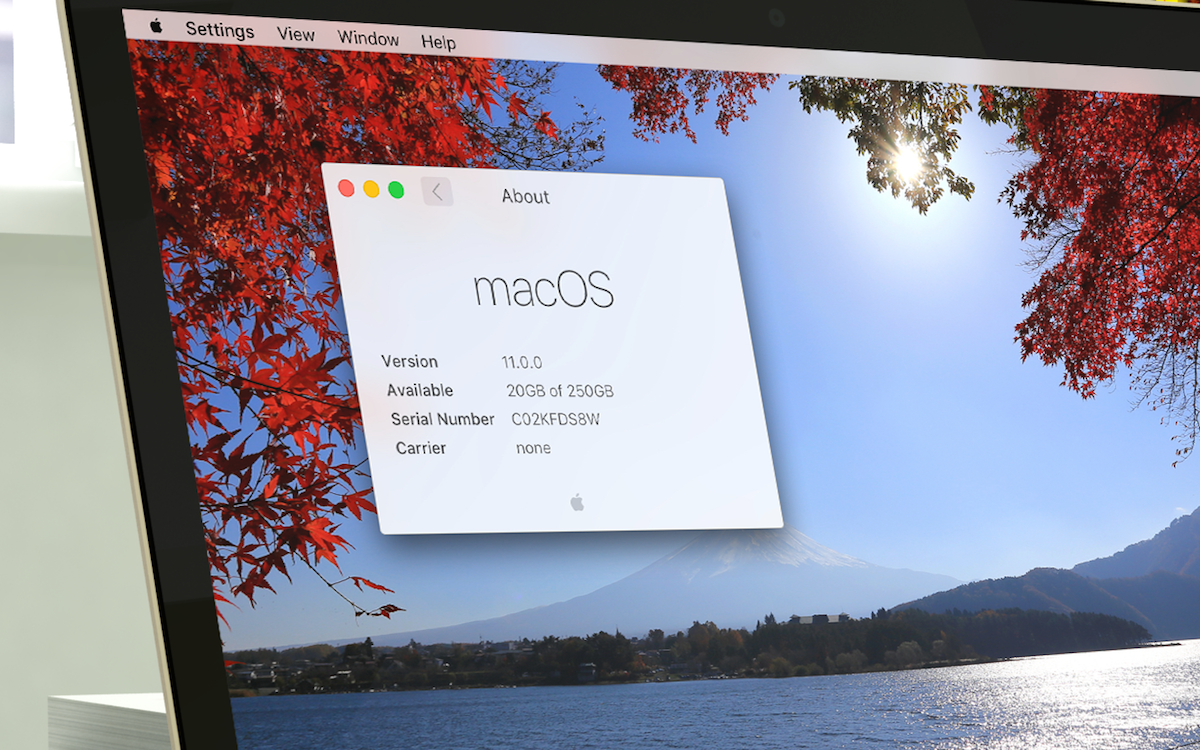Click the About window title
This screenshot has width=1200, height=750.
tap(526, 196)
